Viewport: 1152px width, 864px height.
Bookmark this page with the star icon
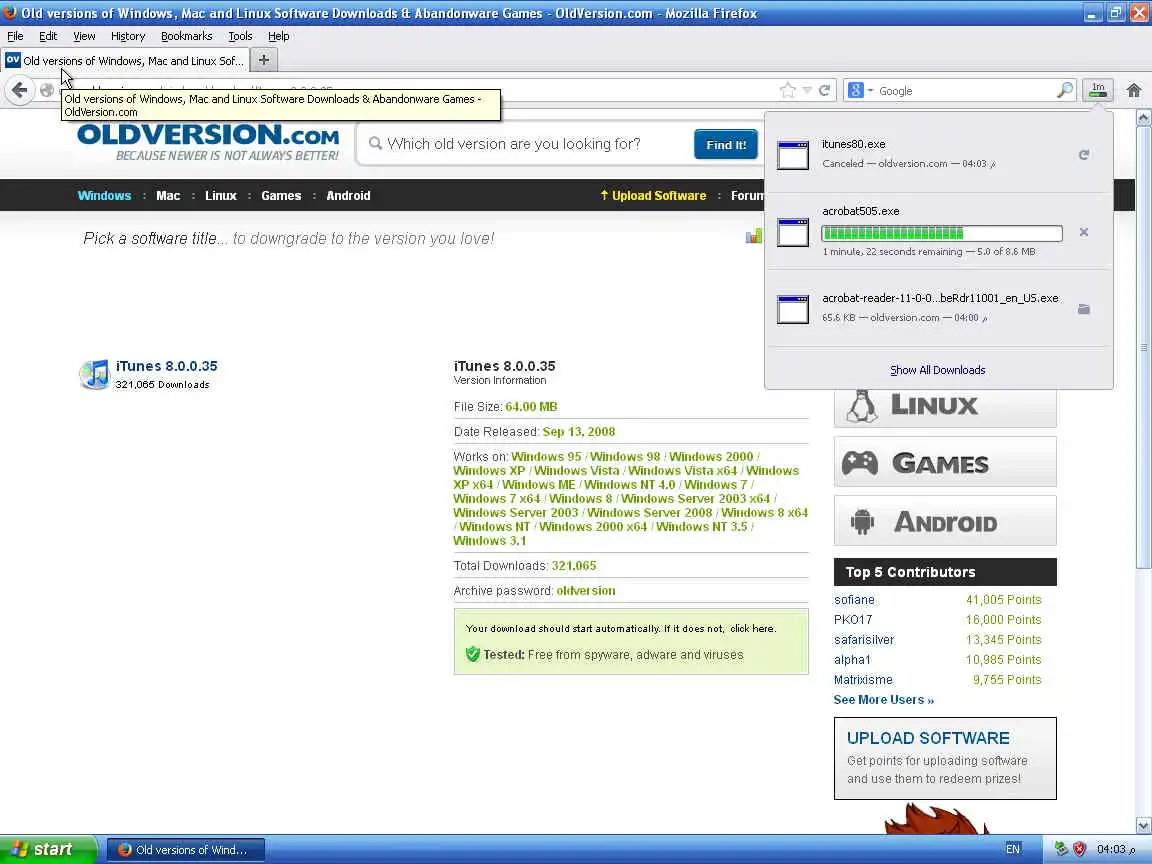(x=788, y=90)
